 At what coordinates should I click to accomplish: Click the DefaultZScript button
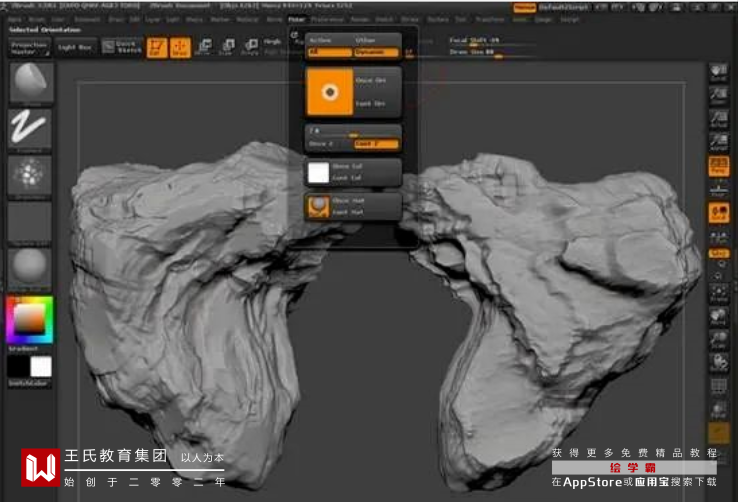point(563,8)
